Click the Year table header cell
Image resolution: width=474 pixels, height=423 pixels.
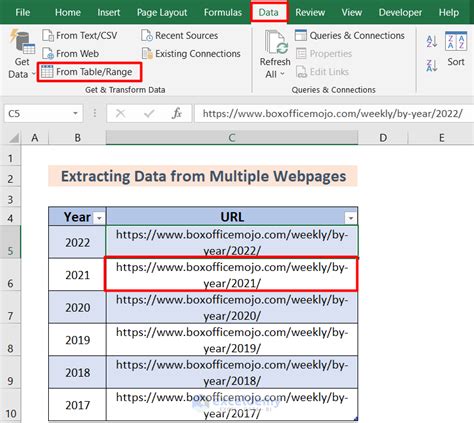pyautogui.click(x=77, y=217)
